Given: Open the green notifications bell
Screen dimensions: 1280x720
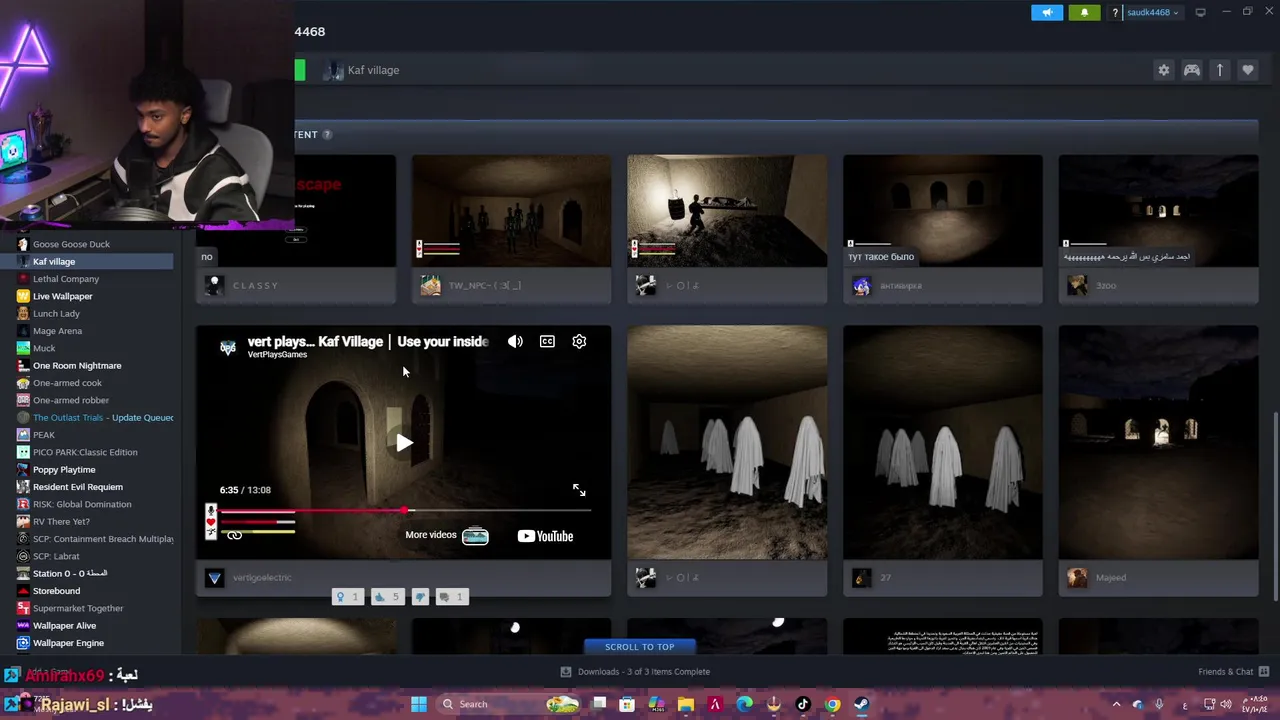Looking at the screenshot, I should click(1084, 12).
